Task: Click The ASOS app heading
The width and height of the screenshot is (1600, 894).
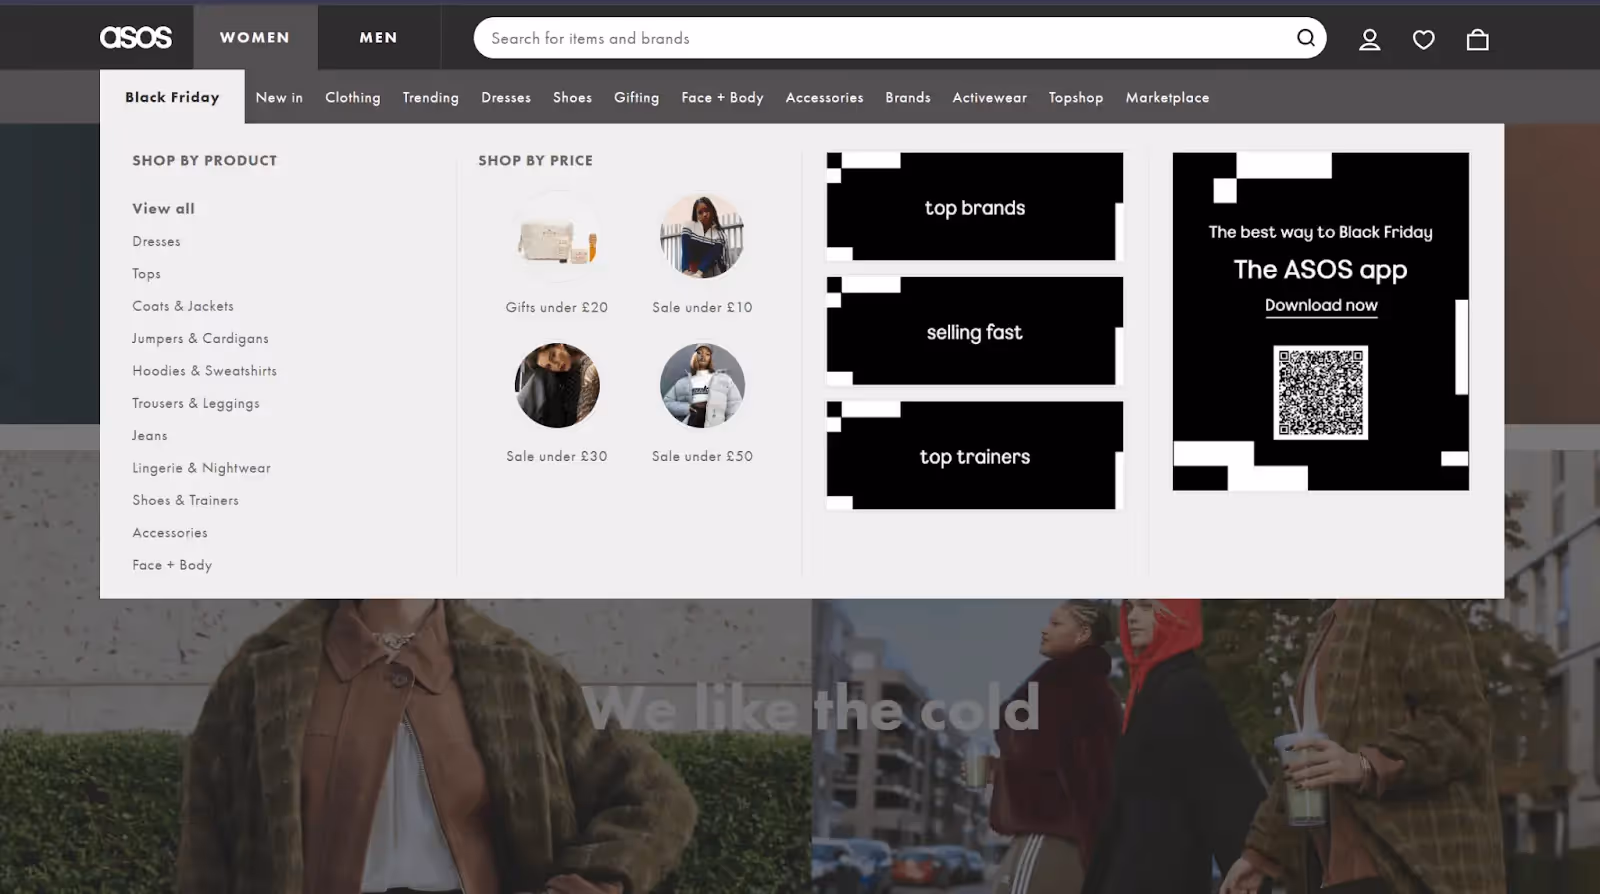Action: 1321,269
